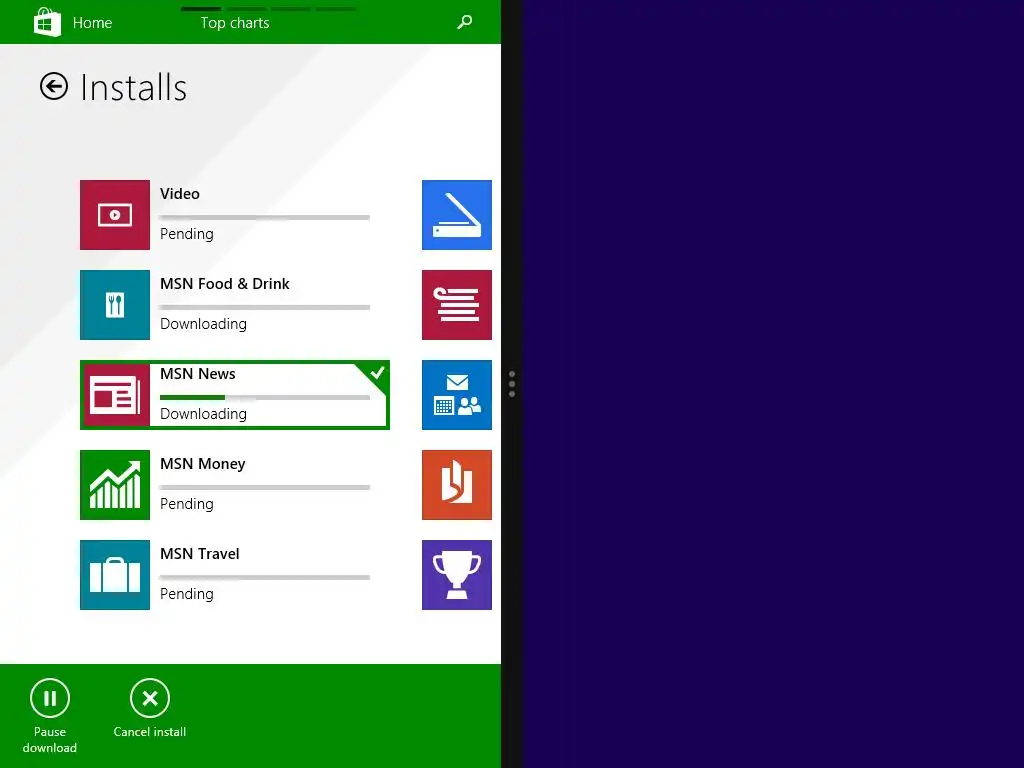Image resolution: width=1024 pixels, height=768 pixels.
Task: Go back using the arrow beside Installs
Action: [x=54, y=86]
